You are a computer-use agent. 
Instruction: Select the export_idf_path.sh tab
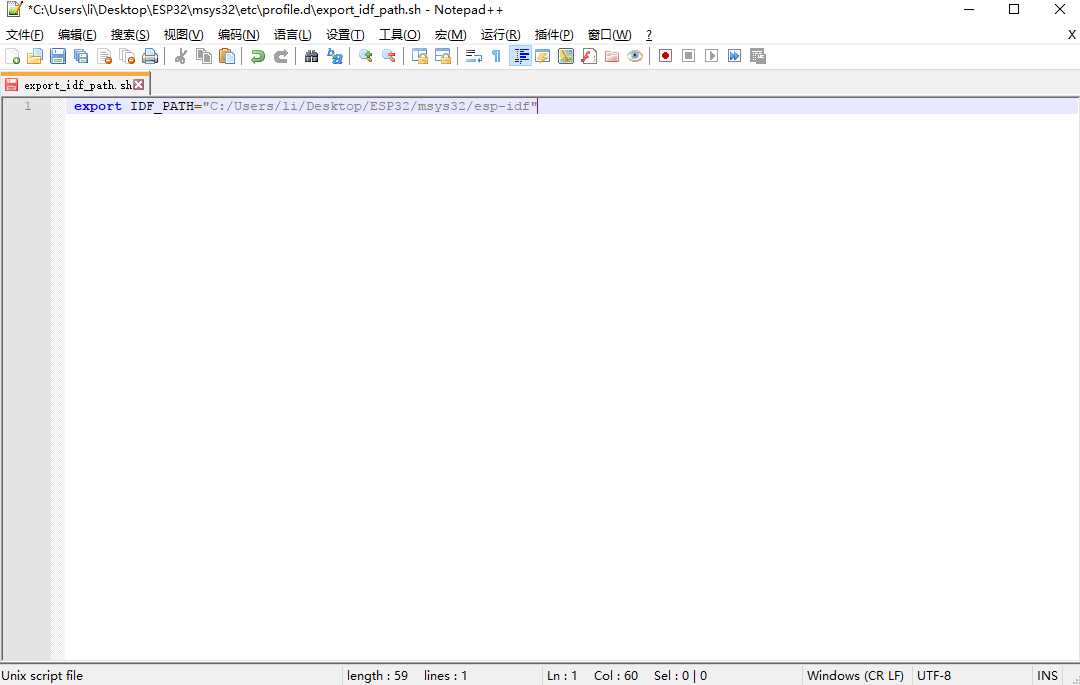tap(75, 85)
